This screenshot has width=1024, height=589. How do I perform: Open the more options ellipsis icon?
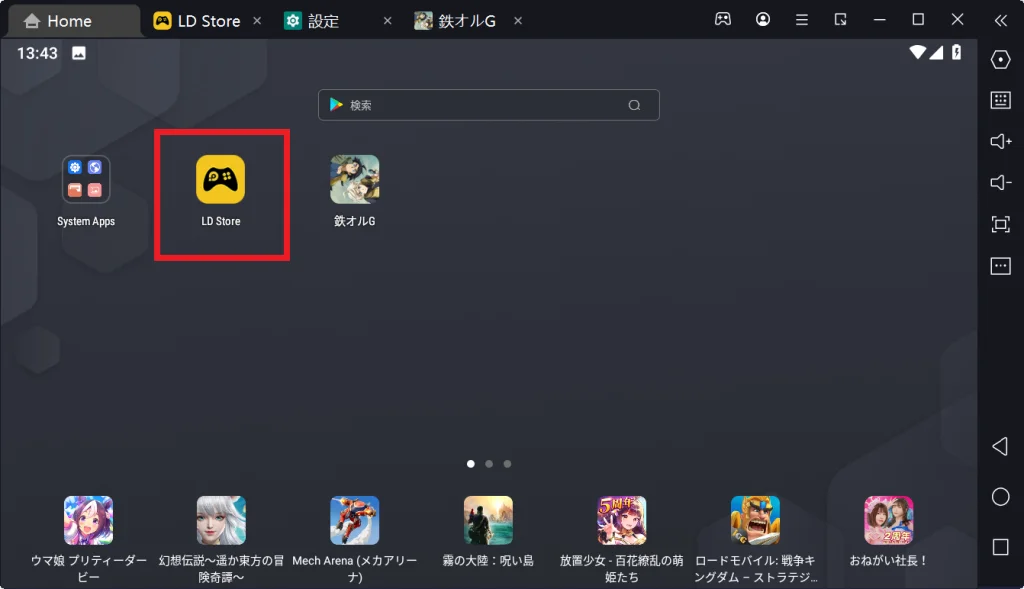point(1000,266)
